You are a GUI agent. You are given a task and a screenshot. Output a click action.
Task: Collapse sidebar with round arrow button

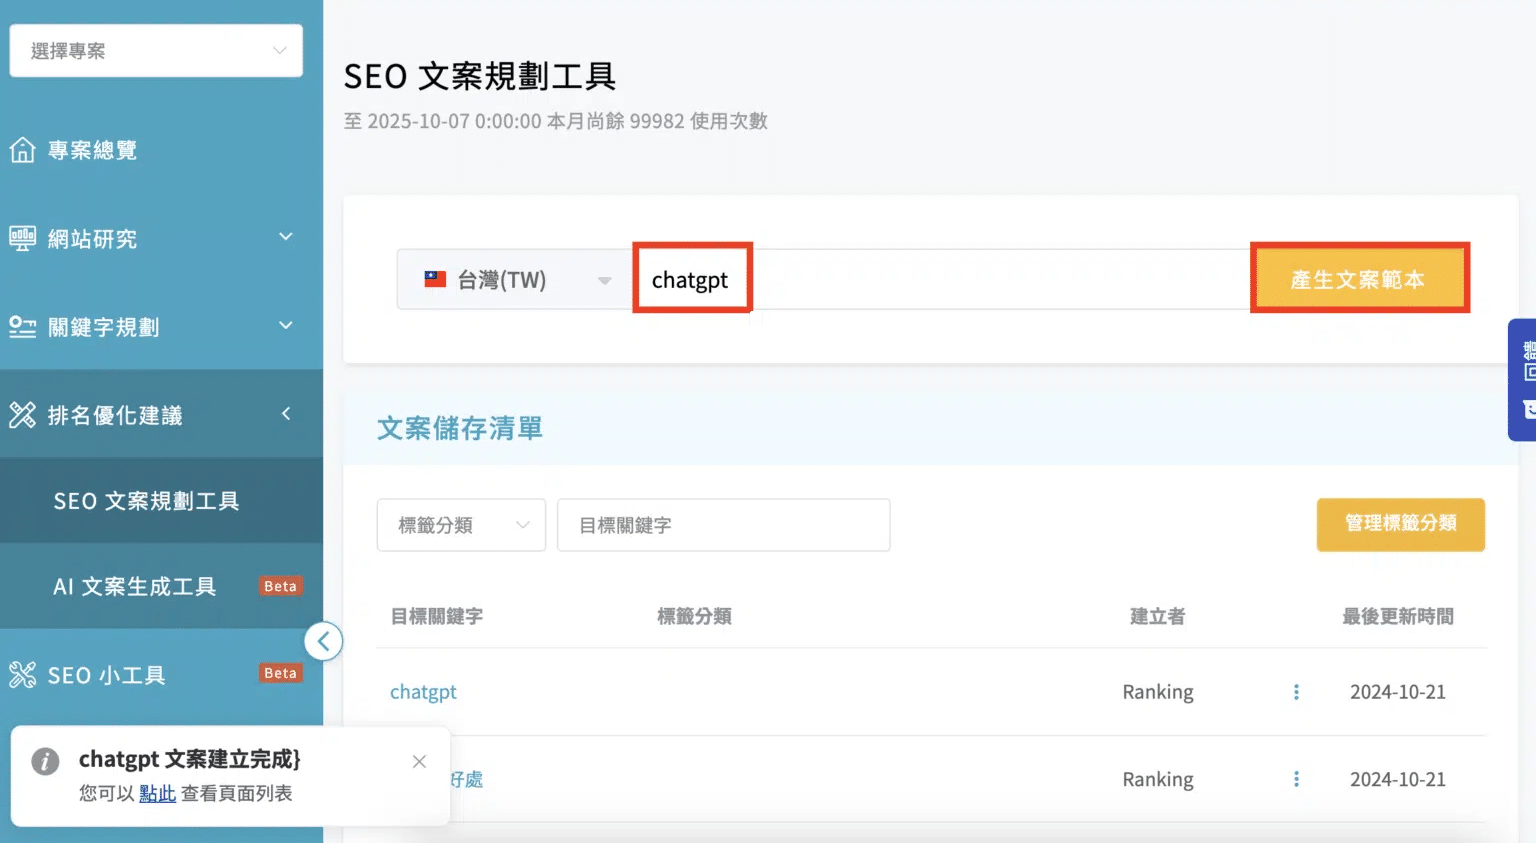(323, 641)
